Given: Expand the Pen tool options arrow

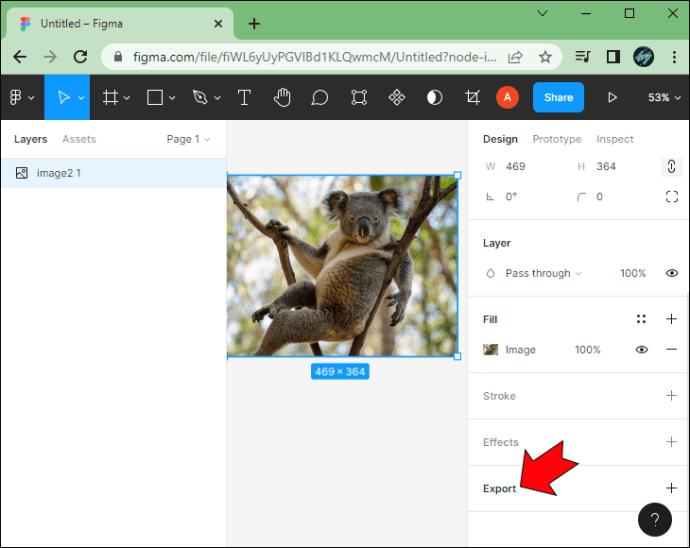Looking at the screenshot, I should pos(217,98).
